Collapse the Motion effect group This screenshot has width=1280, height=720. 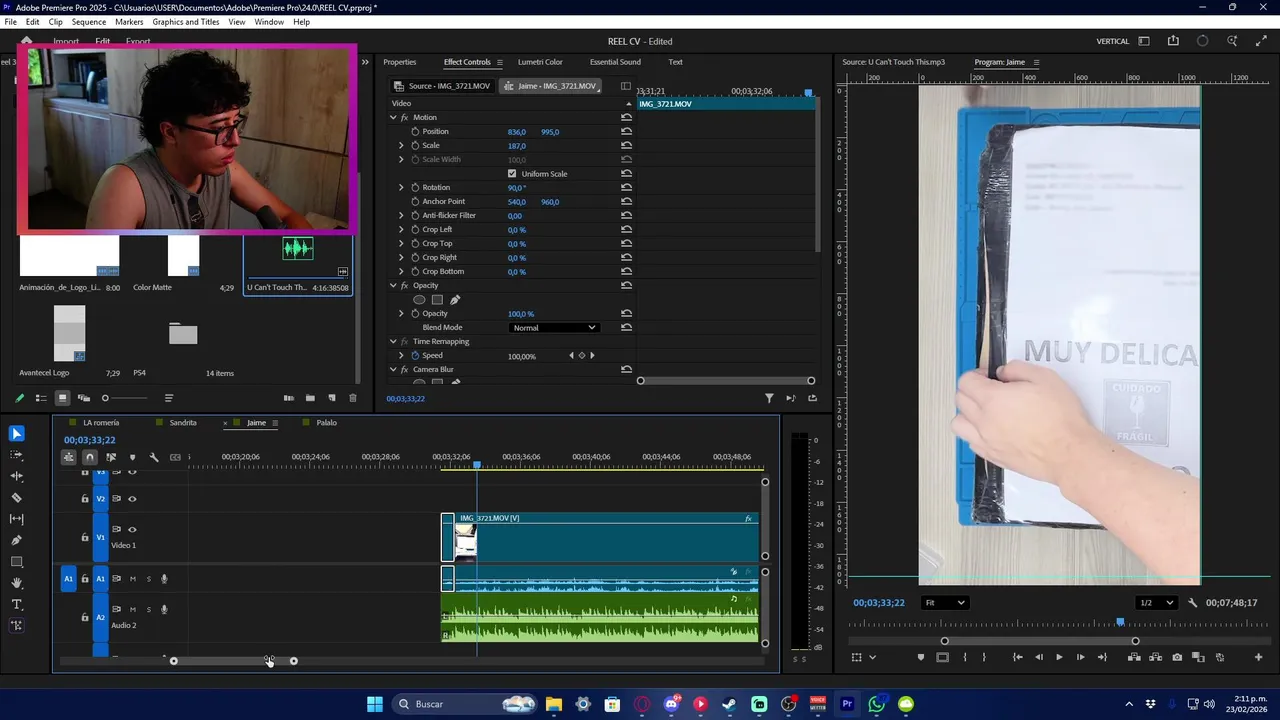click(393, 118)
